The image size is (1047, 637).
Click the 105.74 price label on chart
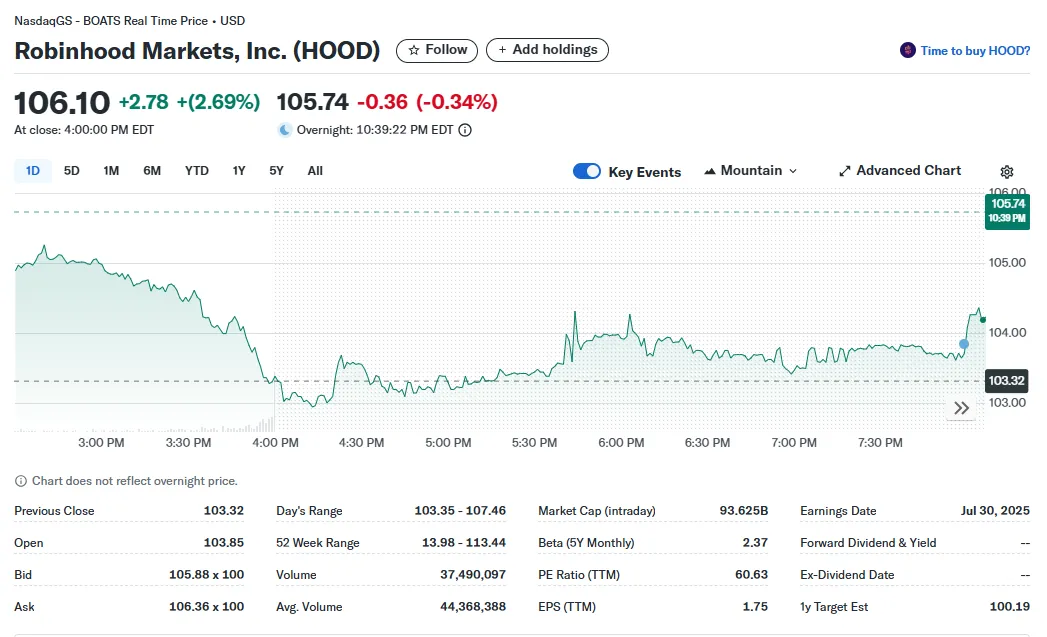point(1007,210)
